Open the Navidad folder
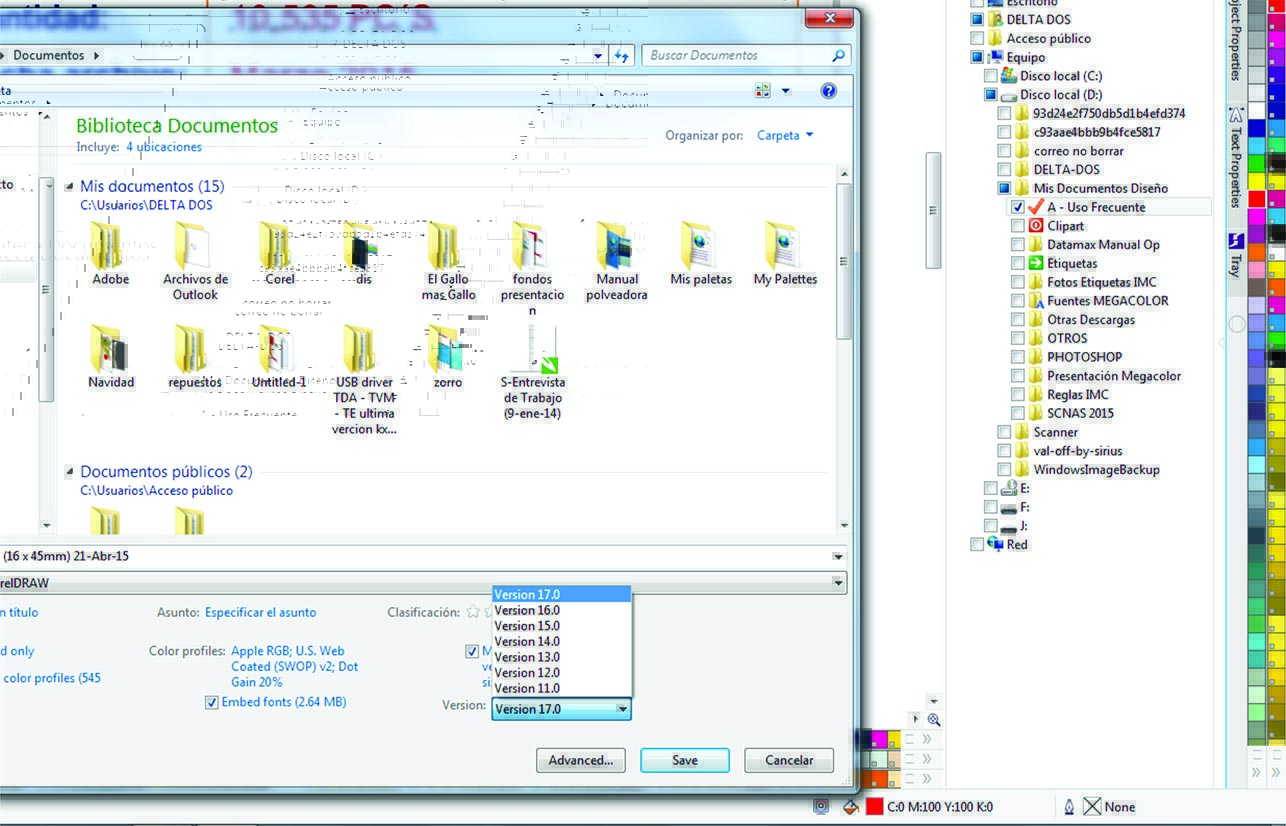Viewport: 1286px width, 826px height. pos(110,357)
